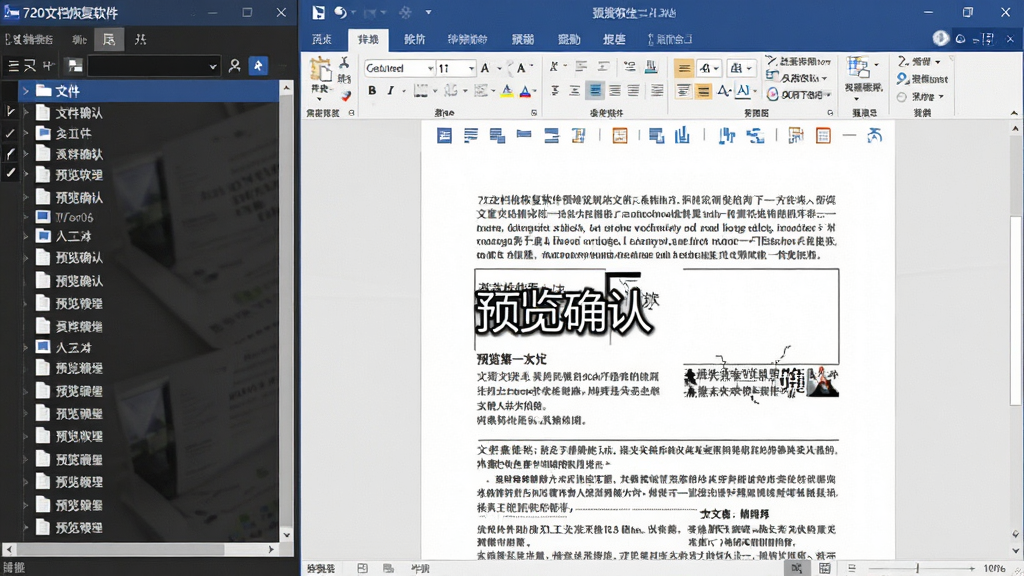
Task: Open the Quick Access Toolbar customize arrow
Action: 428,12
